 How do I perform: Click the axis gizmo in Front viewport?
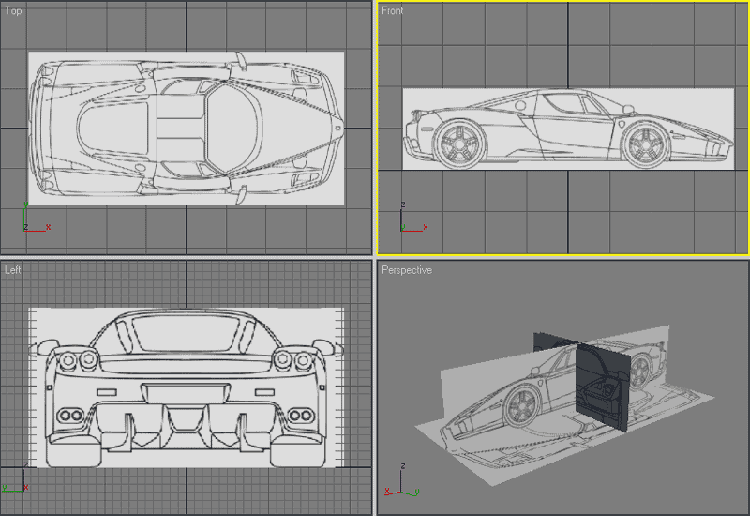tap(413, 219)
